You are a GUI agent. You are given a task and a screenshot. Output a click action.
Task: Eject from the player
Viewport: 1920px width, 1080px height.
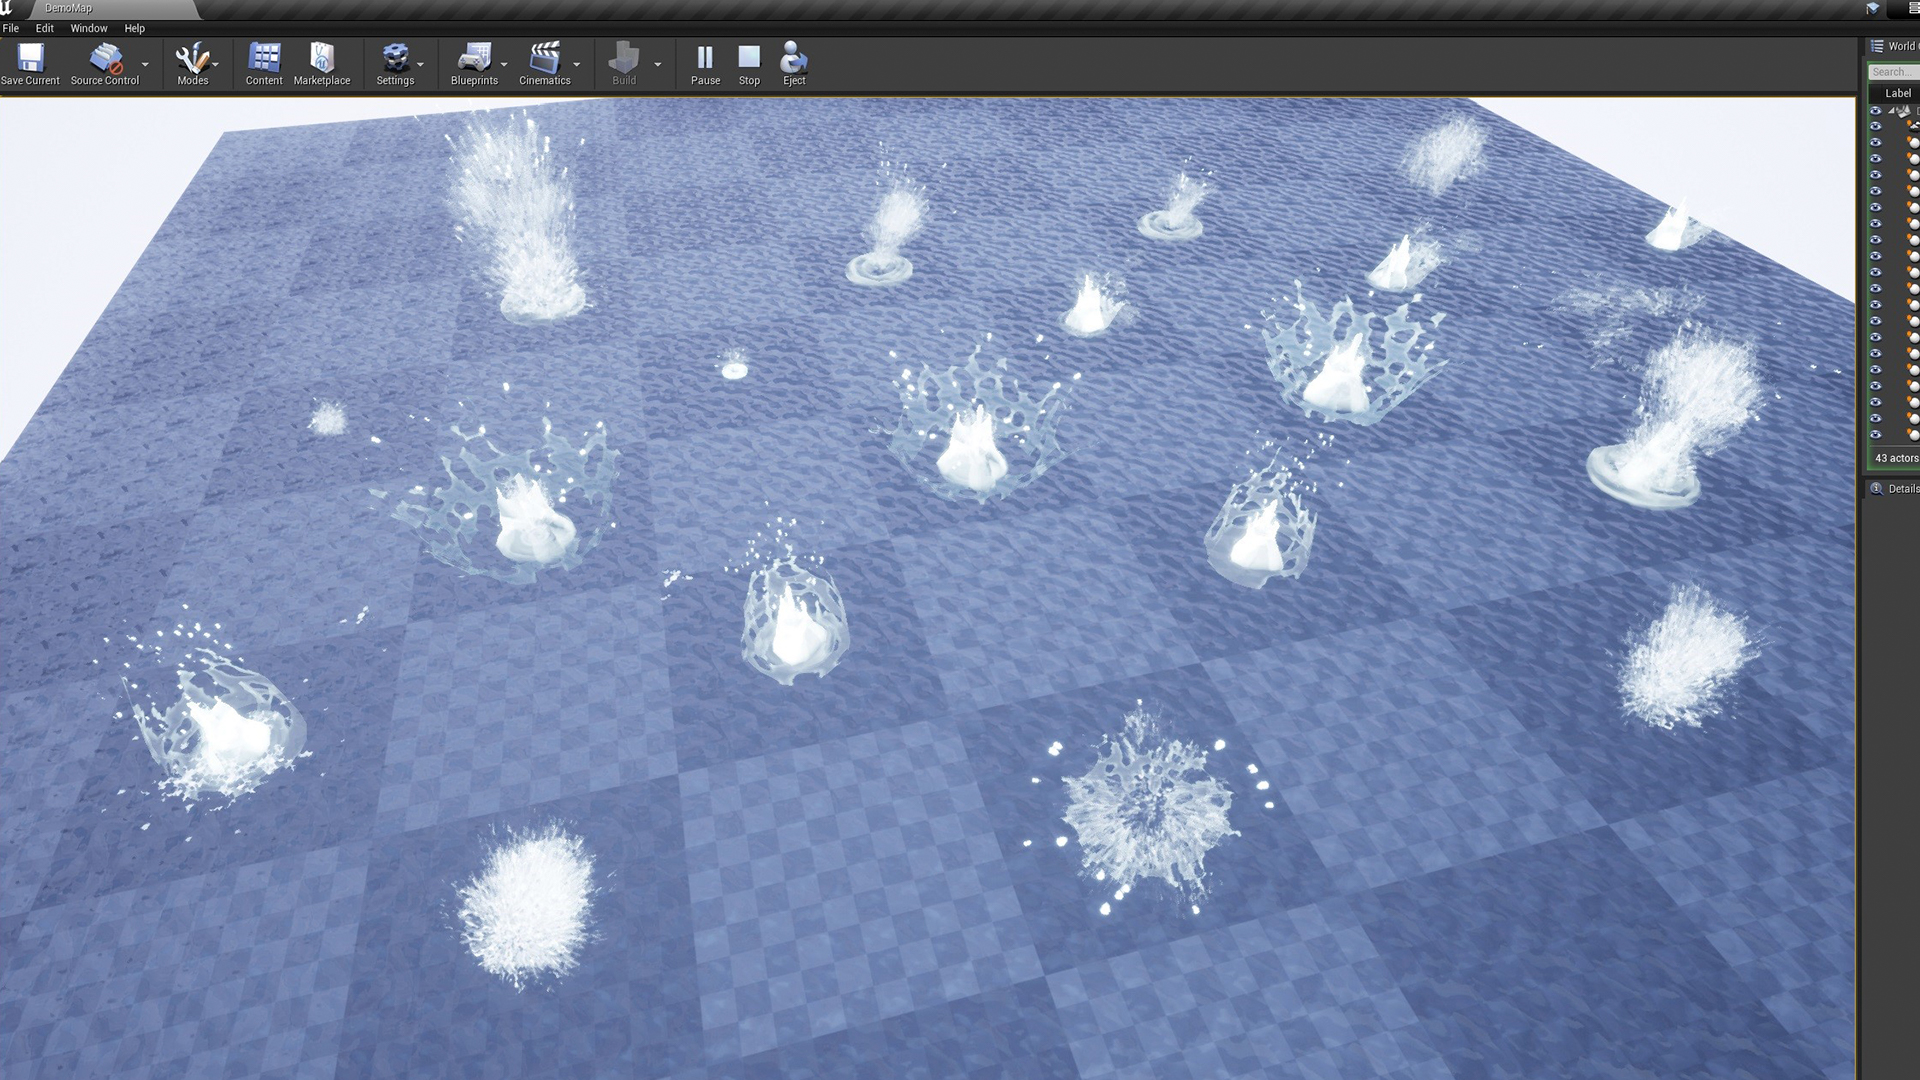(x=794, y=58)
